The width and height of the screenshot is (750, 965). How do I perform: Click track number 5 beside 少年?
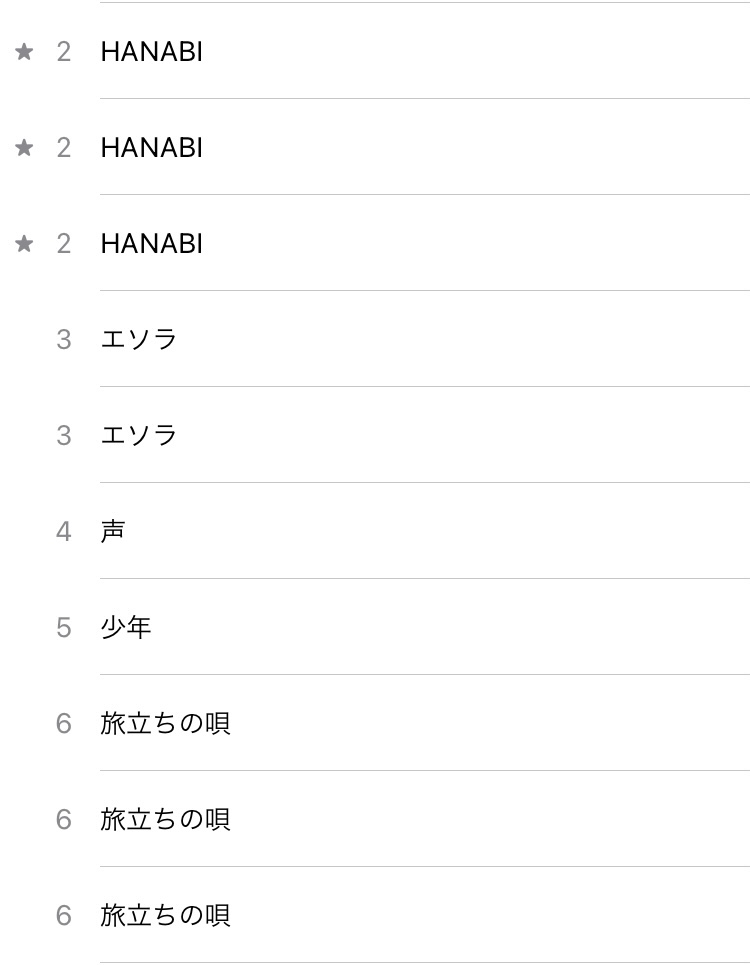click(64, 628)
